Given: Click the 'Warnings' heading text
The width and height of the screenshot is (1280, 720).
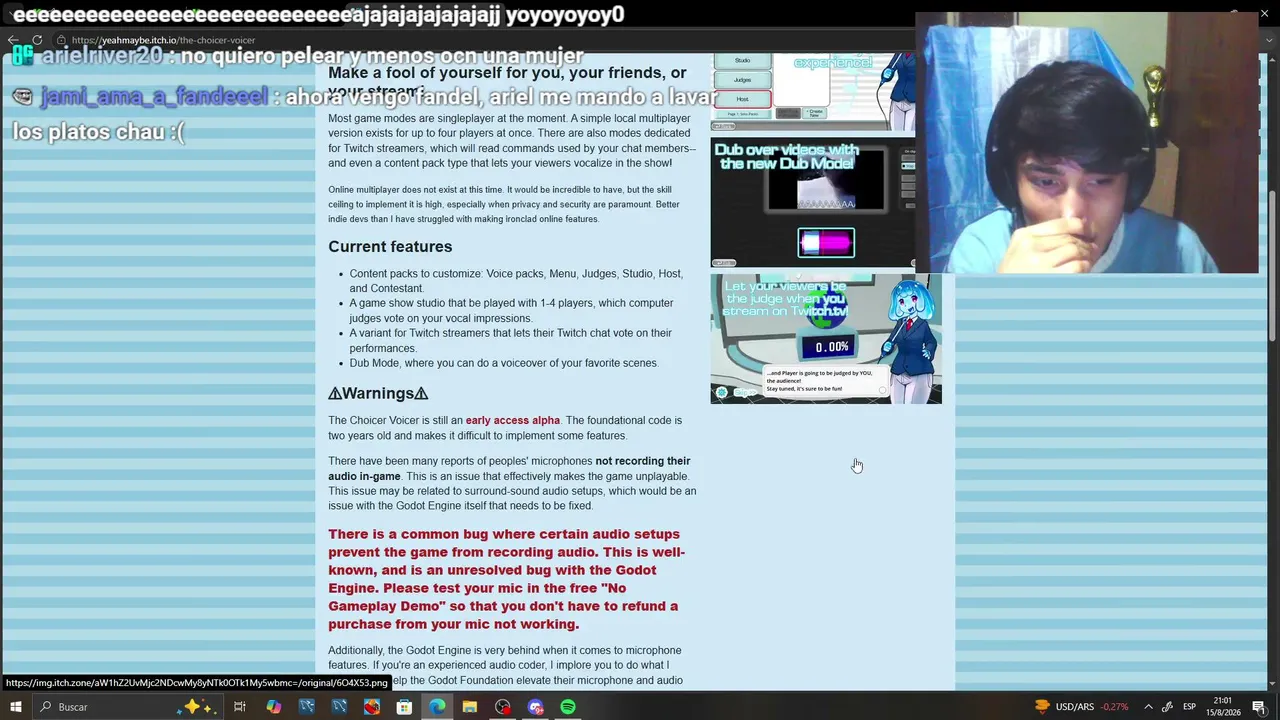Looking at the screenshot, I should point(378,394).
